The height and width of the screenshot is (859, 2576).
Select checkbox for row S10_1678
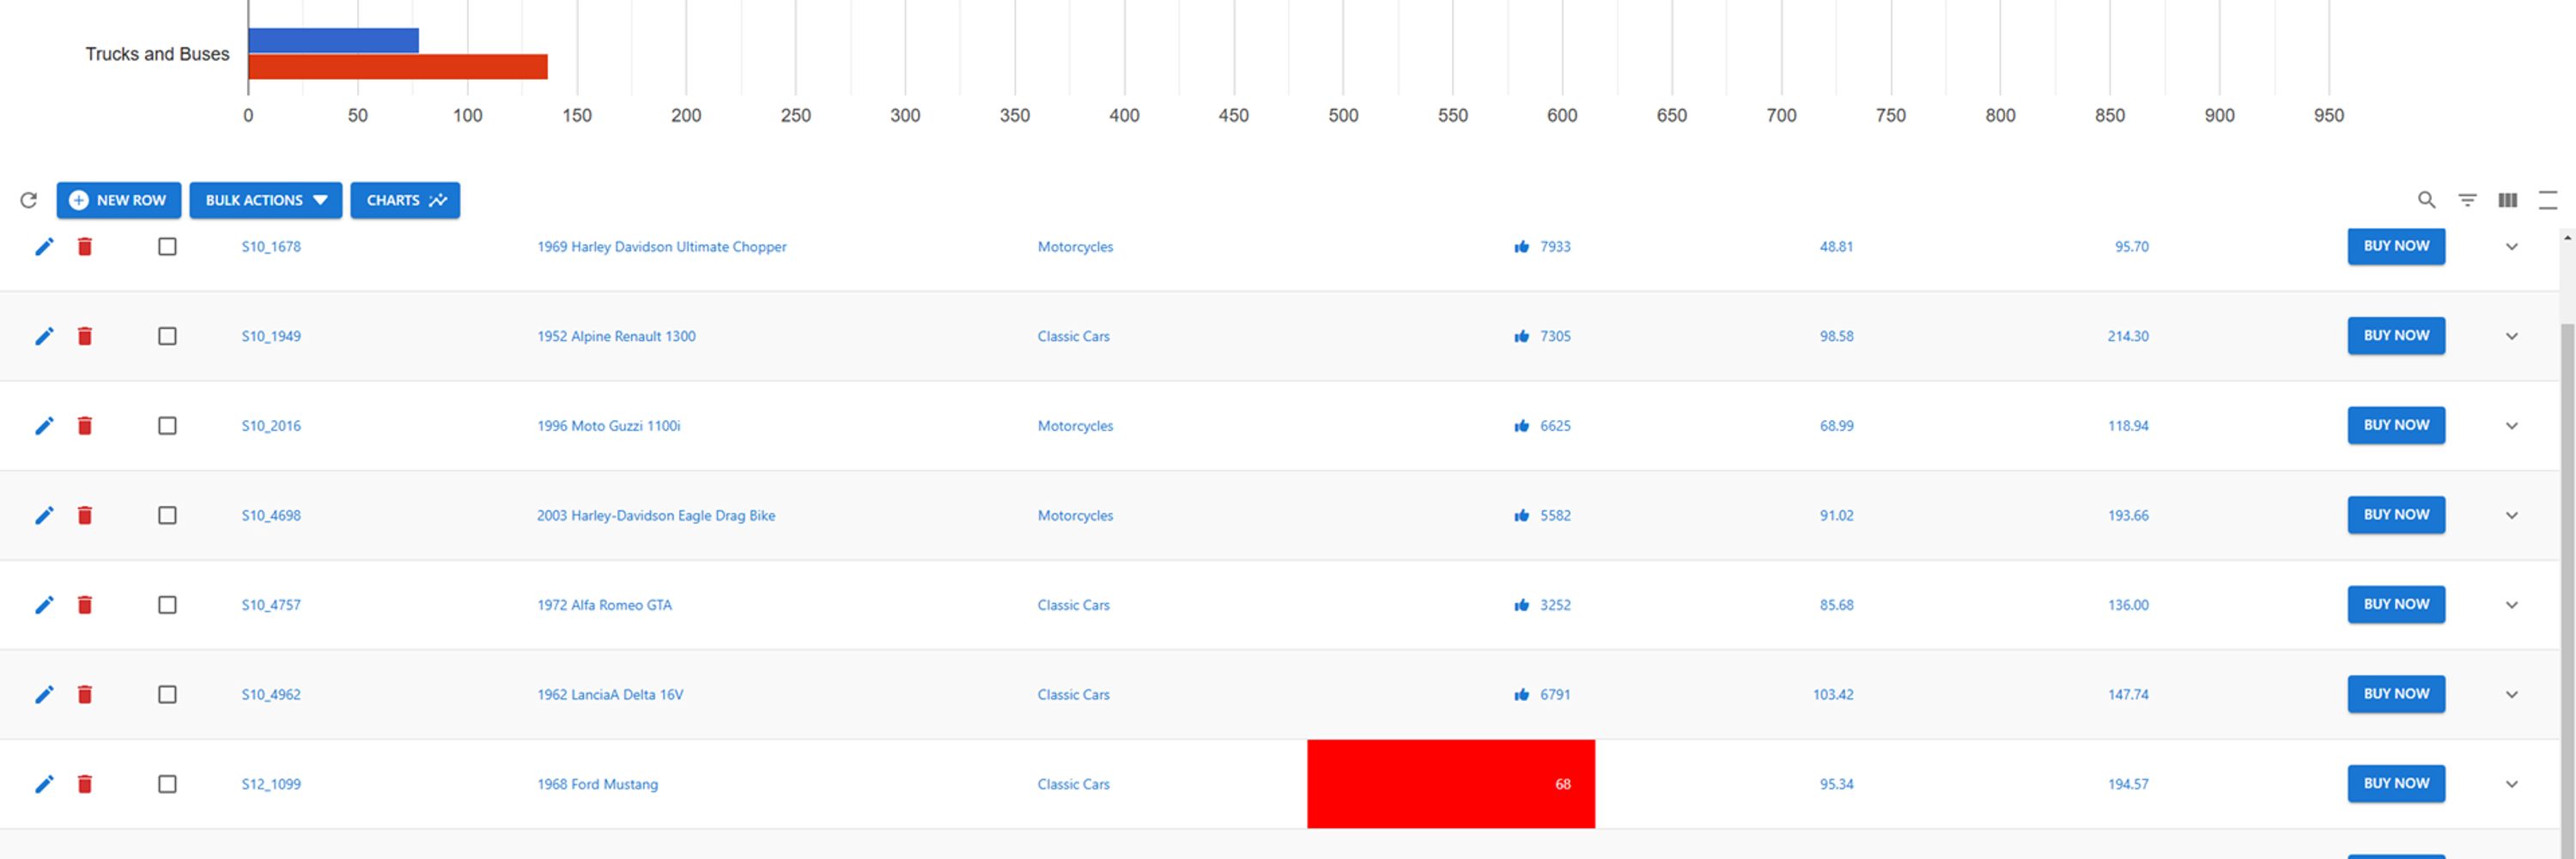click(x=167, y=247)
